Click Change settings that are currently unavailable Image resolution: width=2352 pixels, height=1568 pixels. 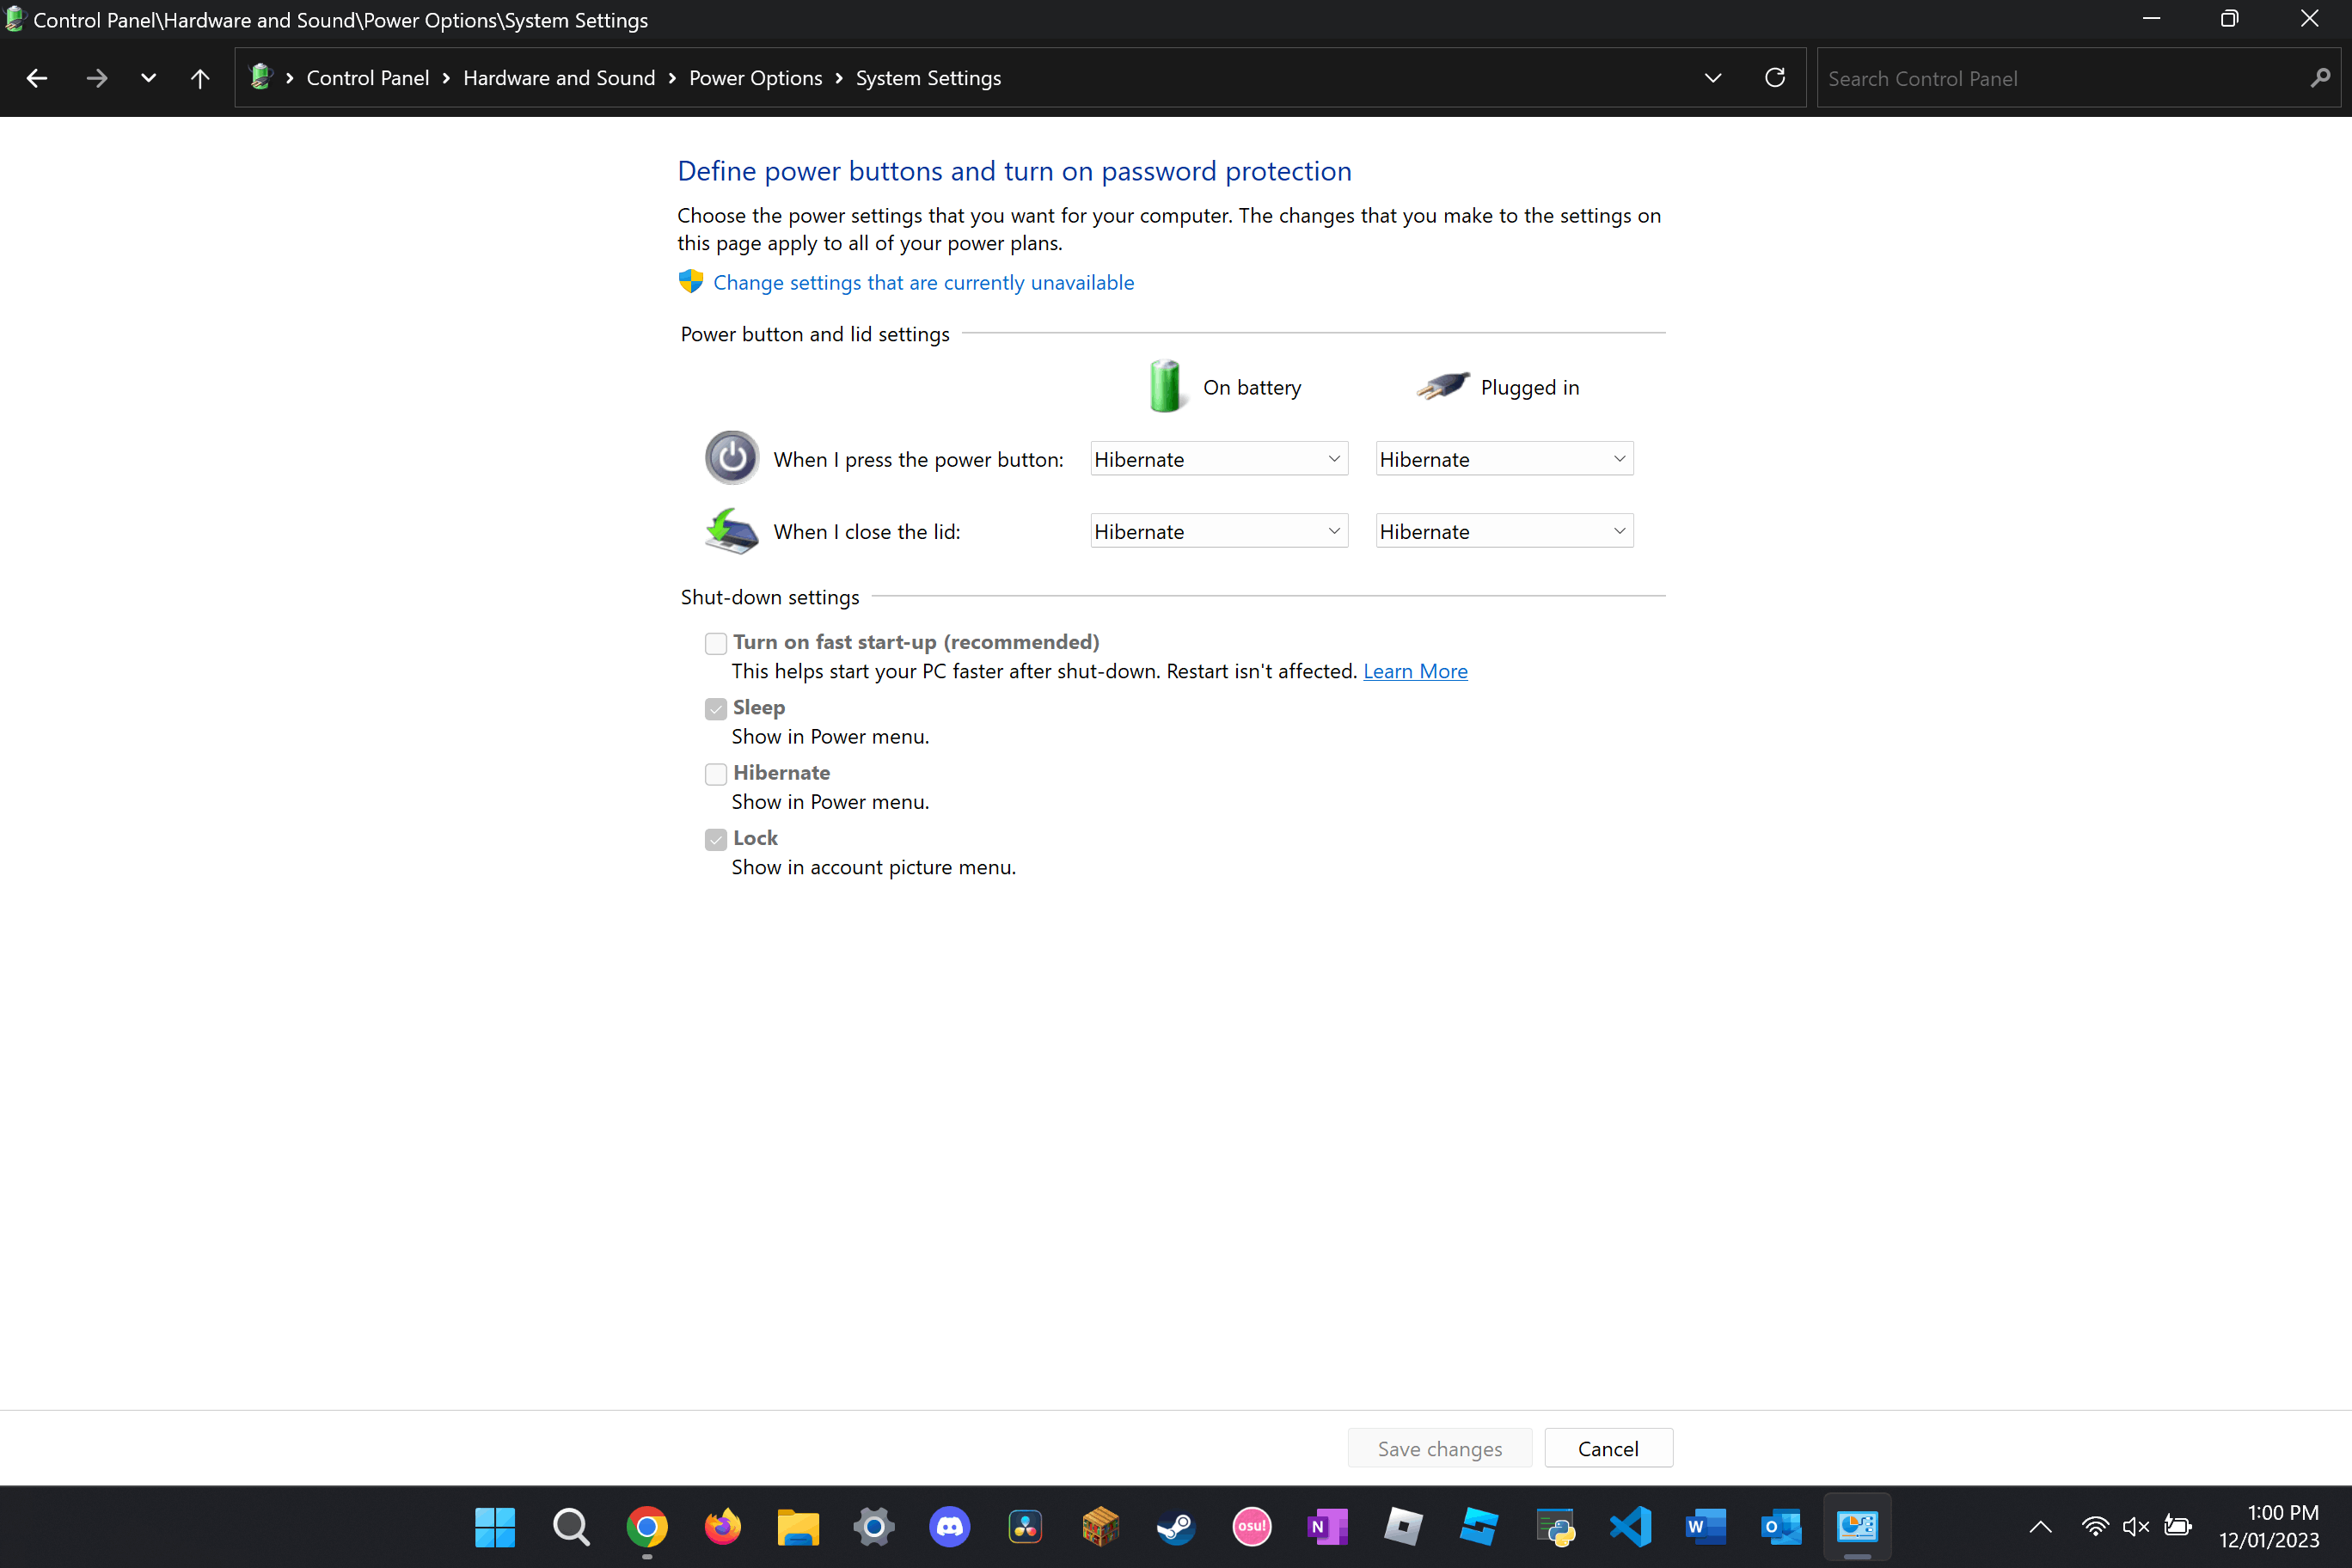click(923, 283)
